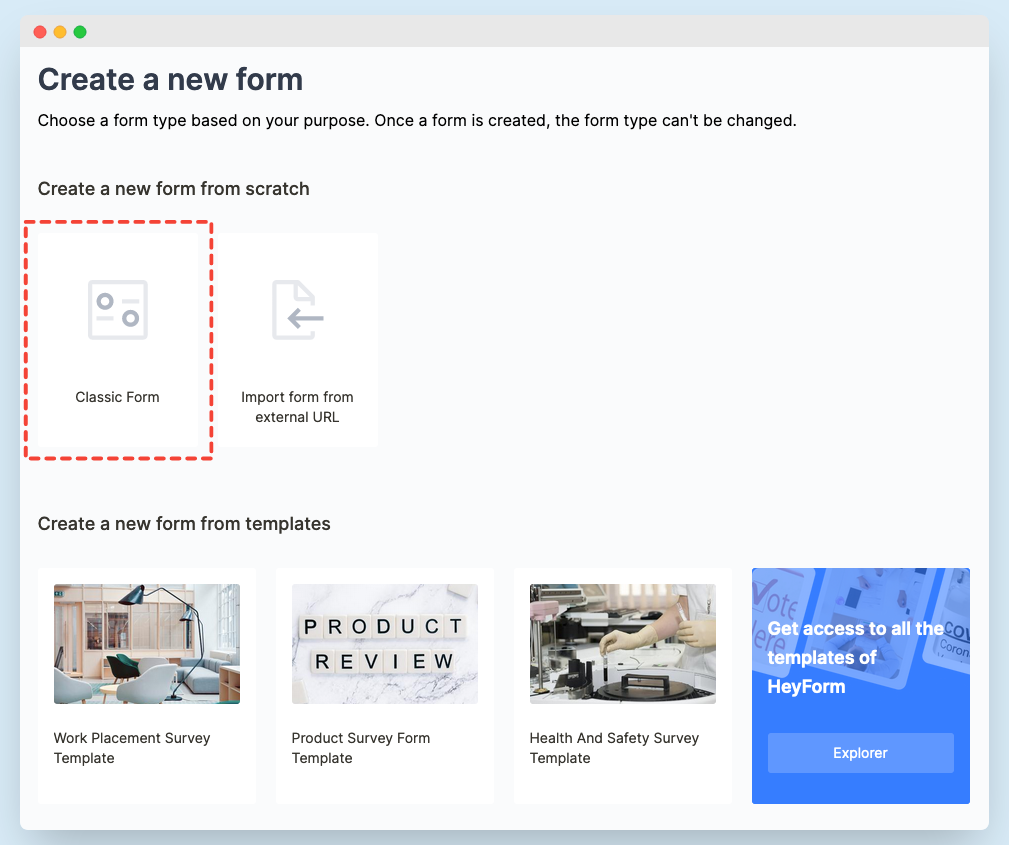Close the window with the red button
This screenshot has height=845, width=1009.
tap(40, 32)
